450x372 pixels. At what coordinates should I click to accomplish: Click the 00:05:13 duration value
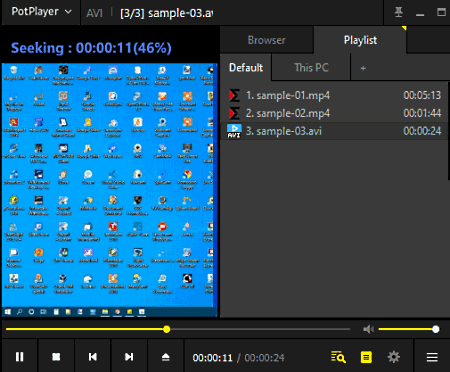422,96
